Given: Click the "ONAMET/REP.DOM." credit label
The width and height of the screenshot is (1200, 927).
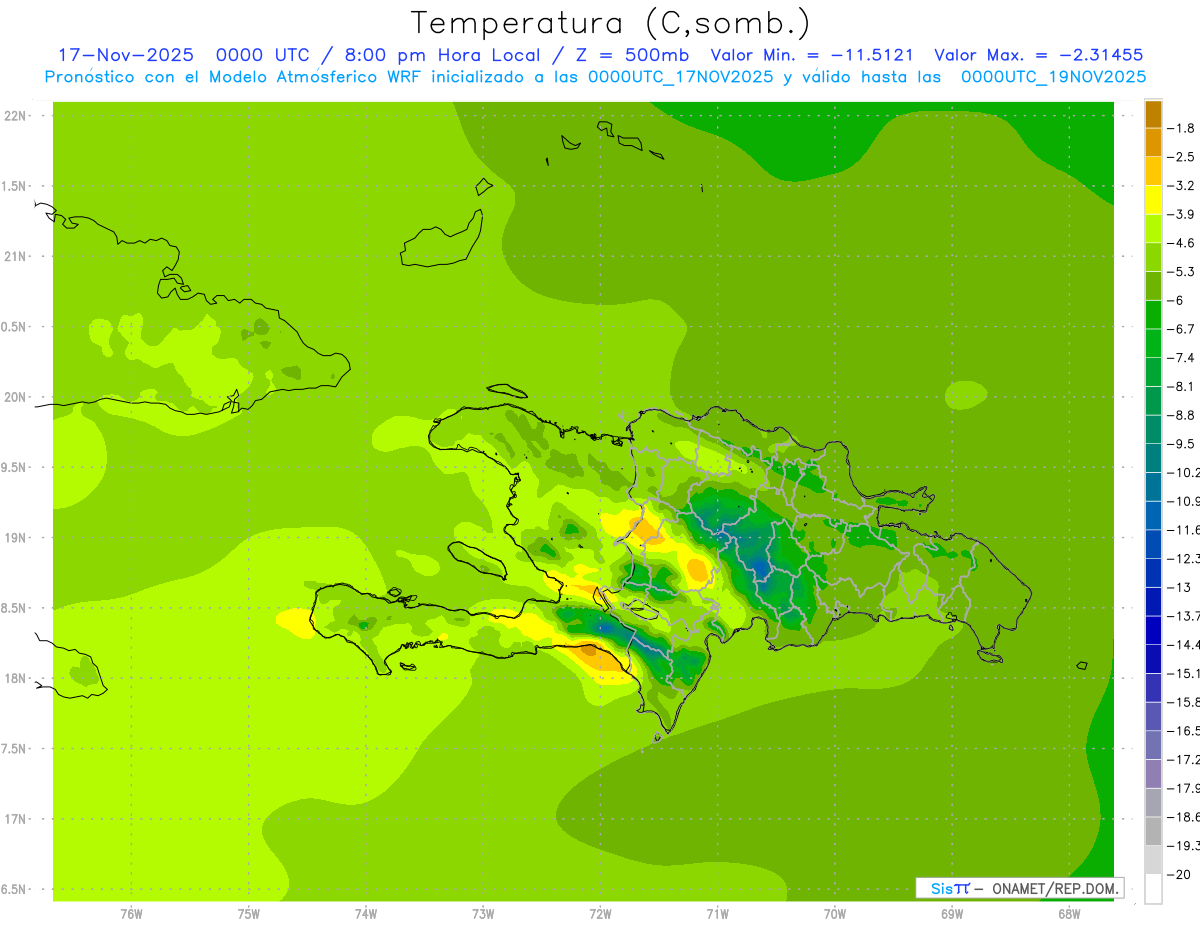Looking at the screenshot, I should (x=1057, y=888).
